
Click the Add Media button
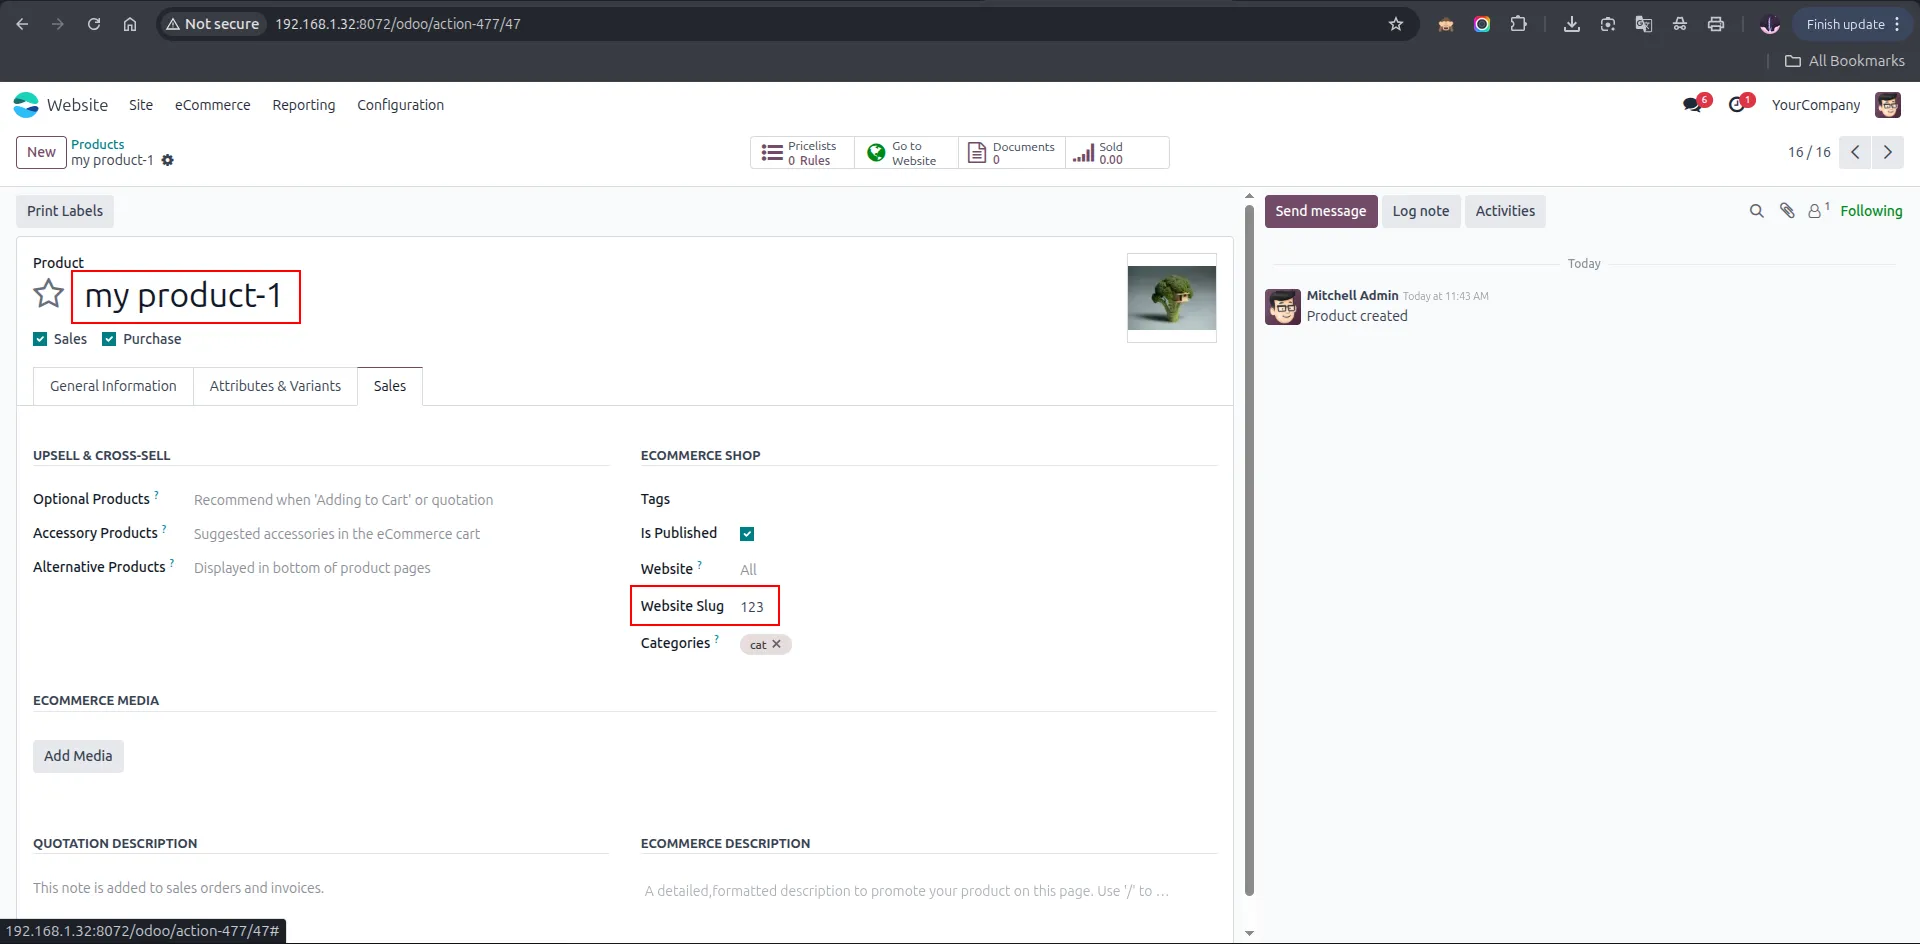click(78, 756)
